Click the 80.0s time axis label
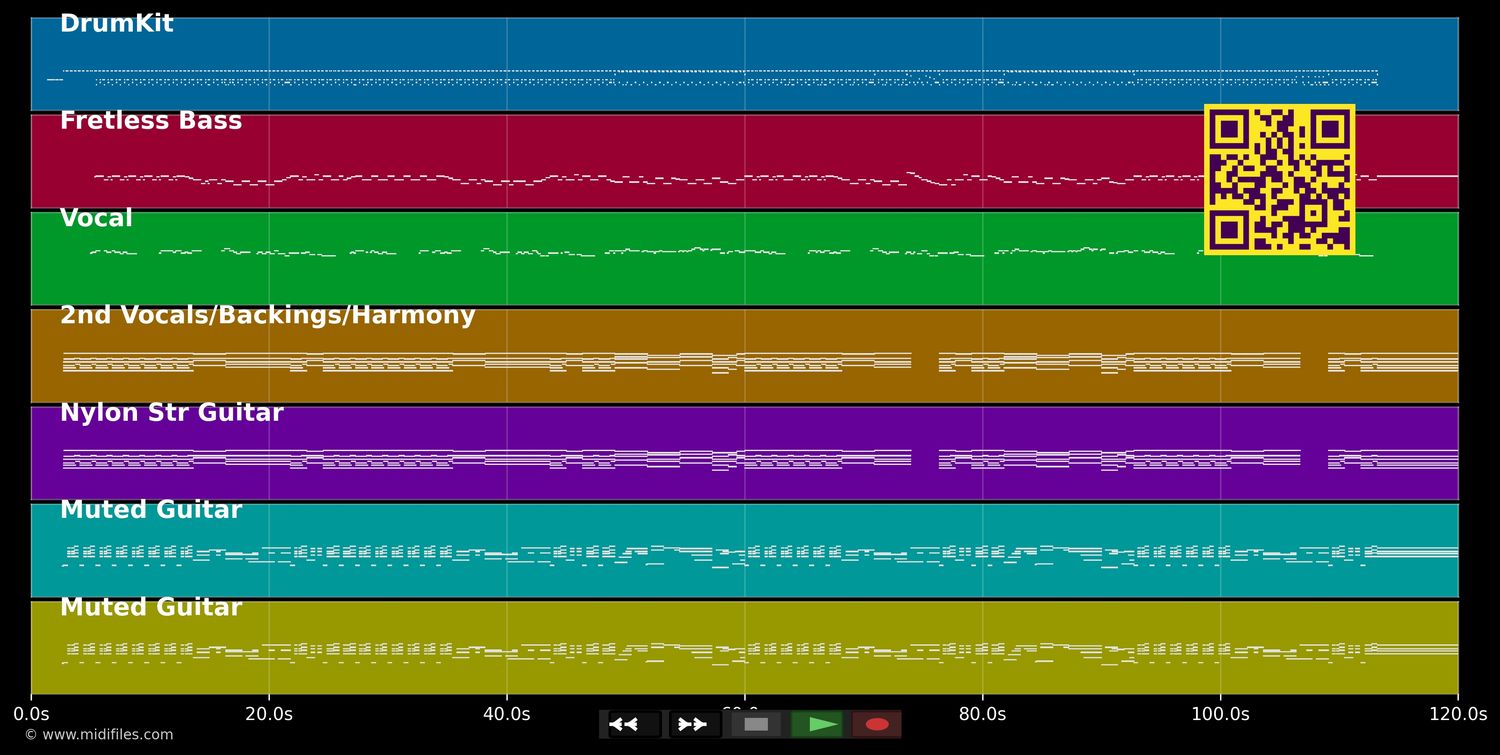Viewport: 1500px width, 755px height. pos(982,714)
